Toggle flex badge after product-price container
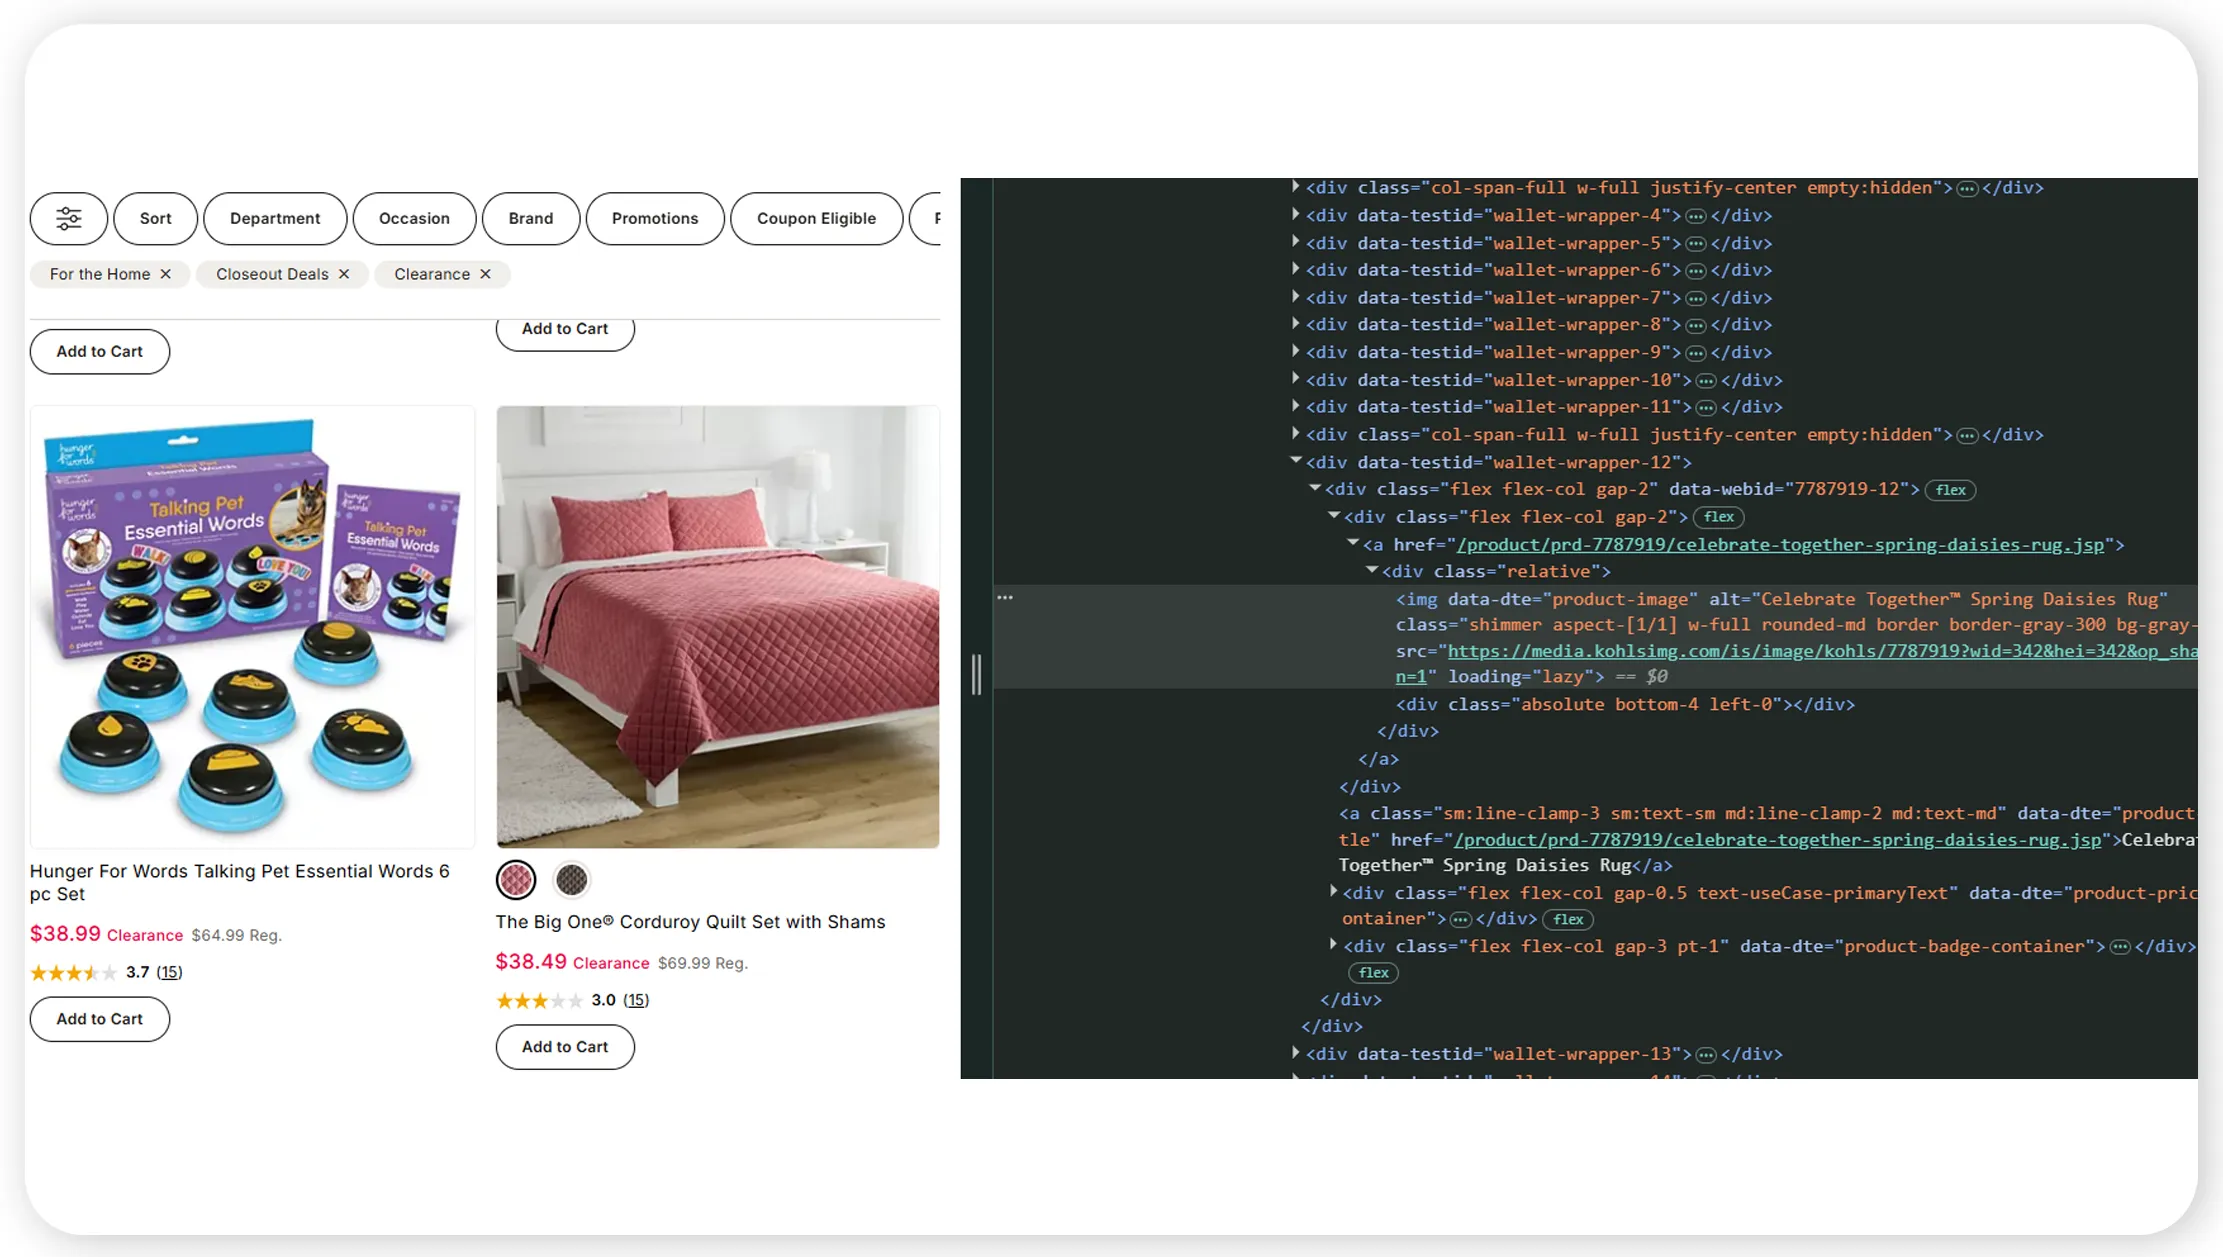2223x1257 pixels. pos(1568,919)
